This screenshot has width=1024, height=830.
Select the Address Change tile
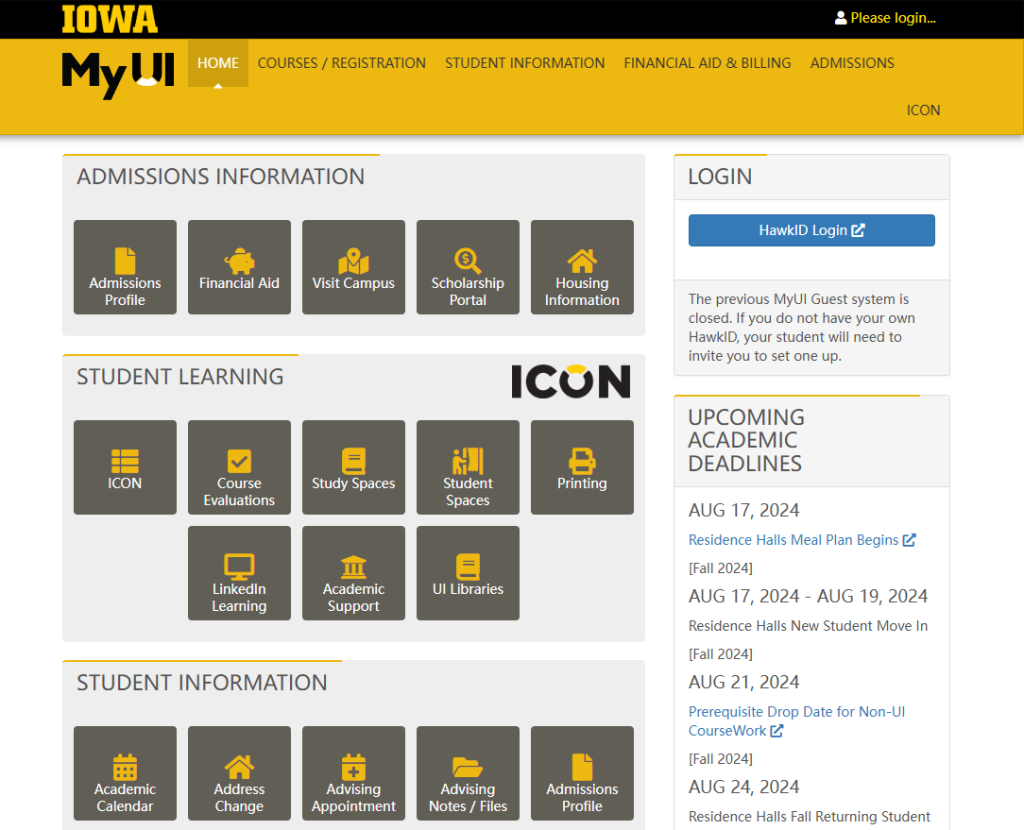[x=239, y=773]
